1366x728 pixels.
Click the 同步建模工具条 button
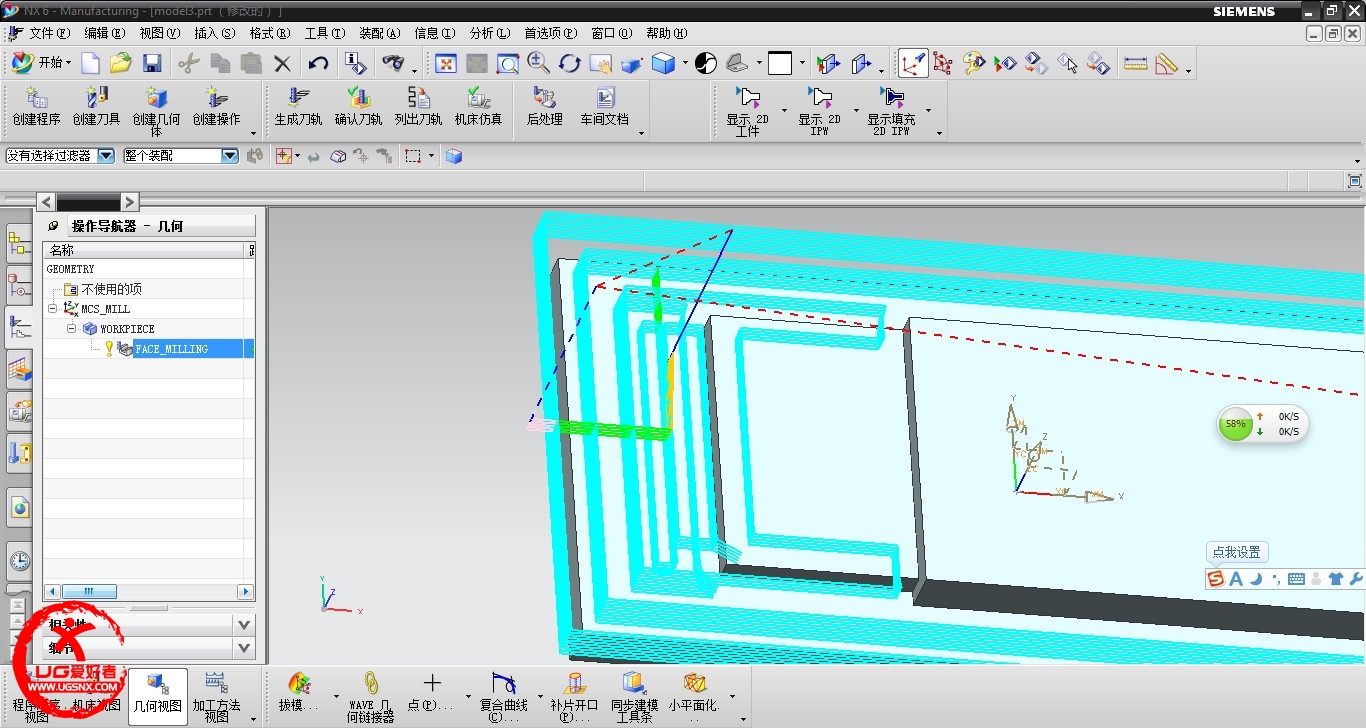click(x=634, y=696)
